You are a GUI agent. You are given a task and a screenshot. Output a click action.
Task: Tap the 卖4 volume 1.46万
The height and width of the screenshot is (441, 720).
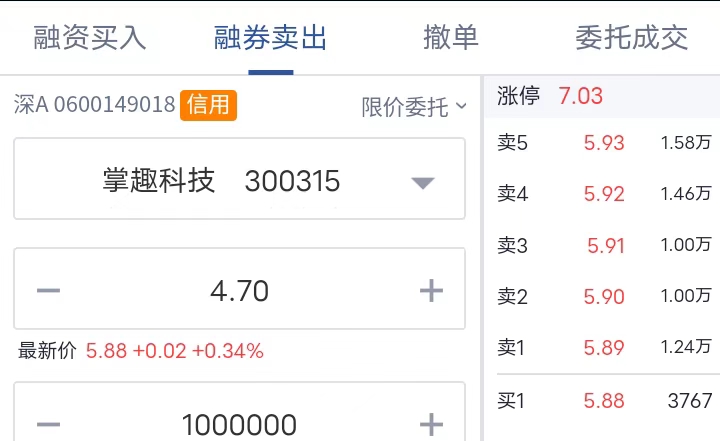(686, 194)
